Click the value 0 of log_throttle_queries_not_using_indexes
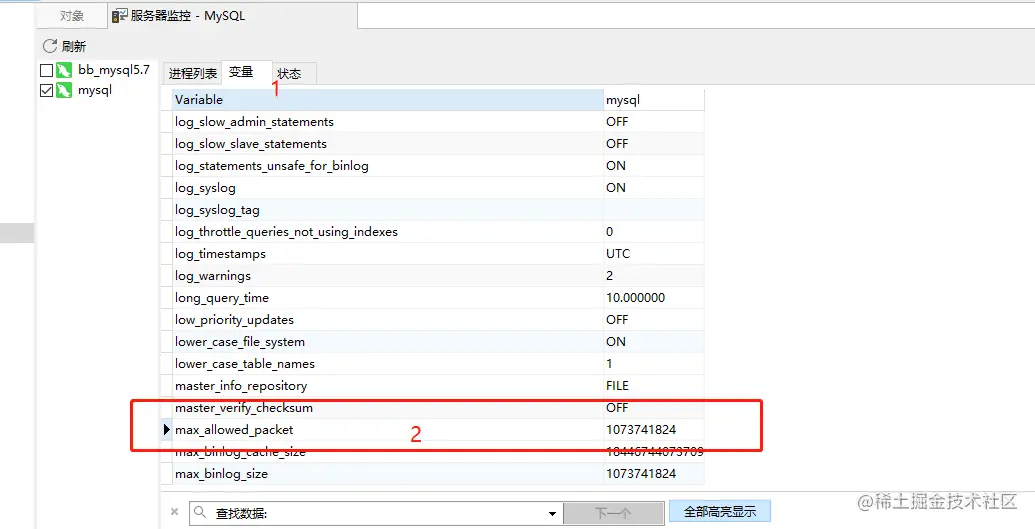 point(609,232)
